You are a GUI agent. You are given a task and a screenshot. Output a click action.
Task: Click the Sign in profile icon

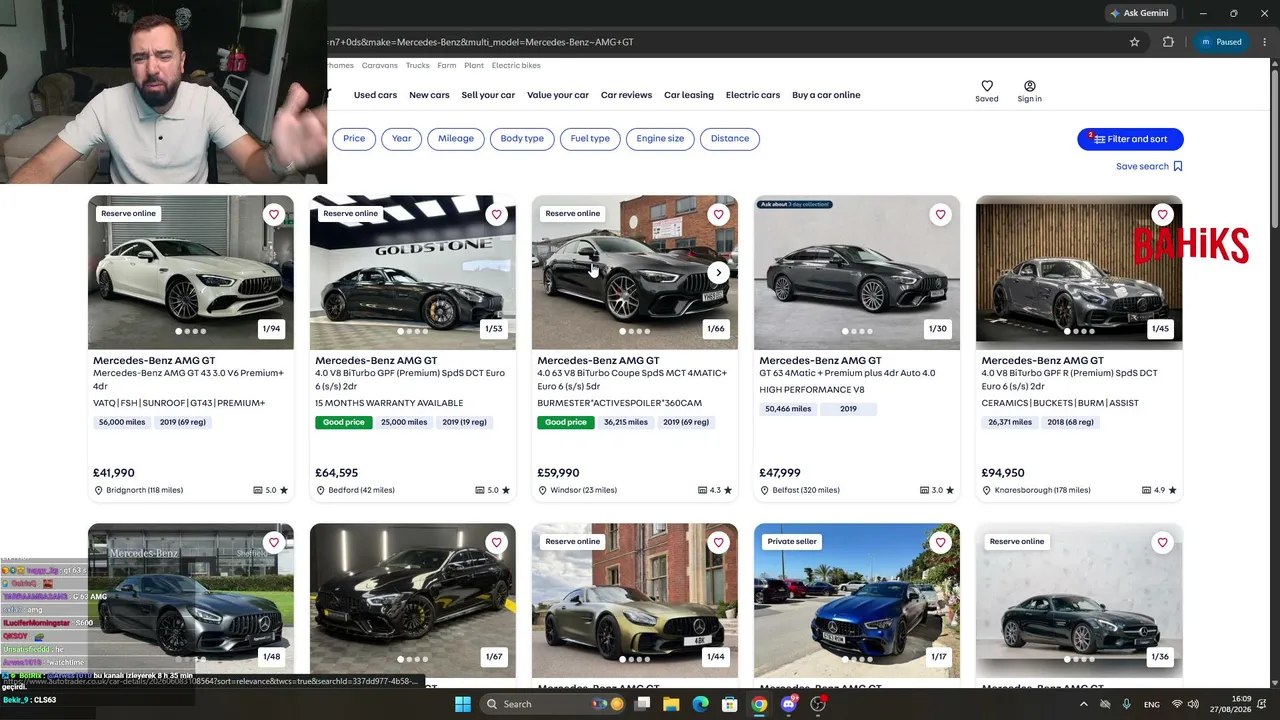coord(1030,86)
